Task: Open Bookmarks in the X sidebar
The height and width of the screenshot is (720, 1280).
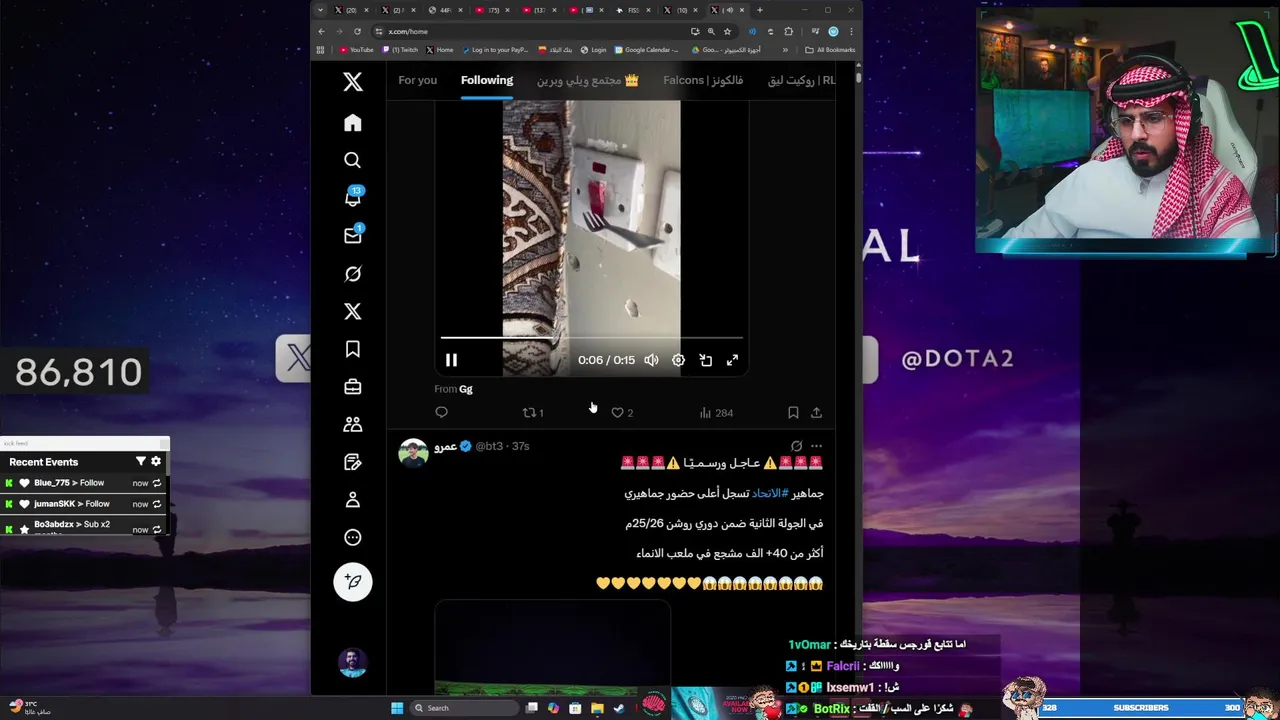Action: [x=353, y=349]
